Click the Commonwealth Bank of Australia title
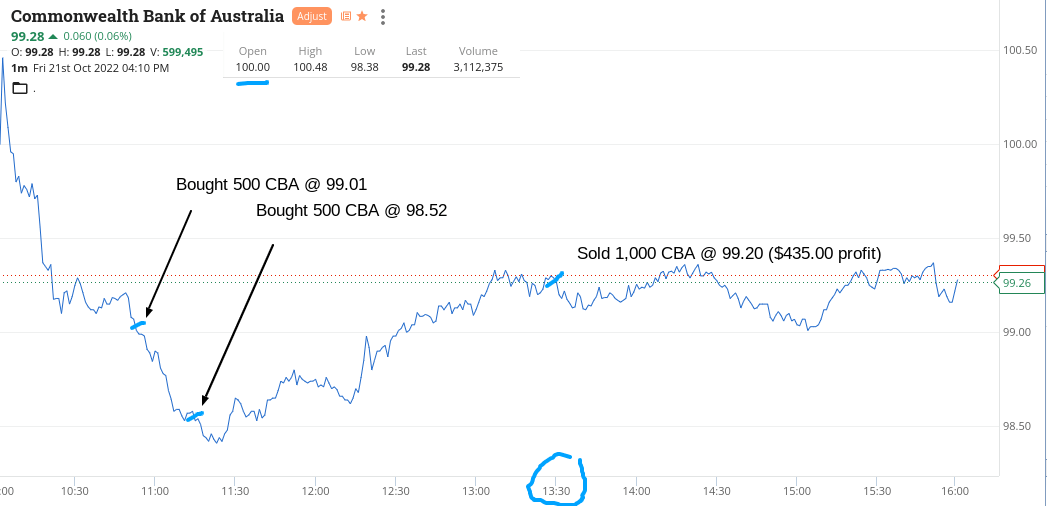Image resolution: width=1047 pixels, height=506 pixels. tap(147, 16)
